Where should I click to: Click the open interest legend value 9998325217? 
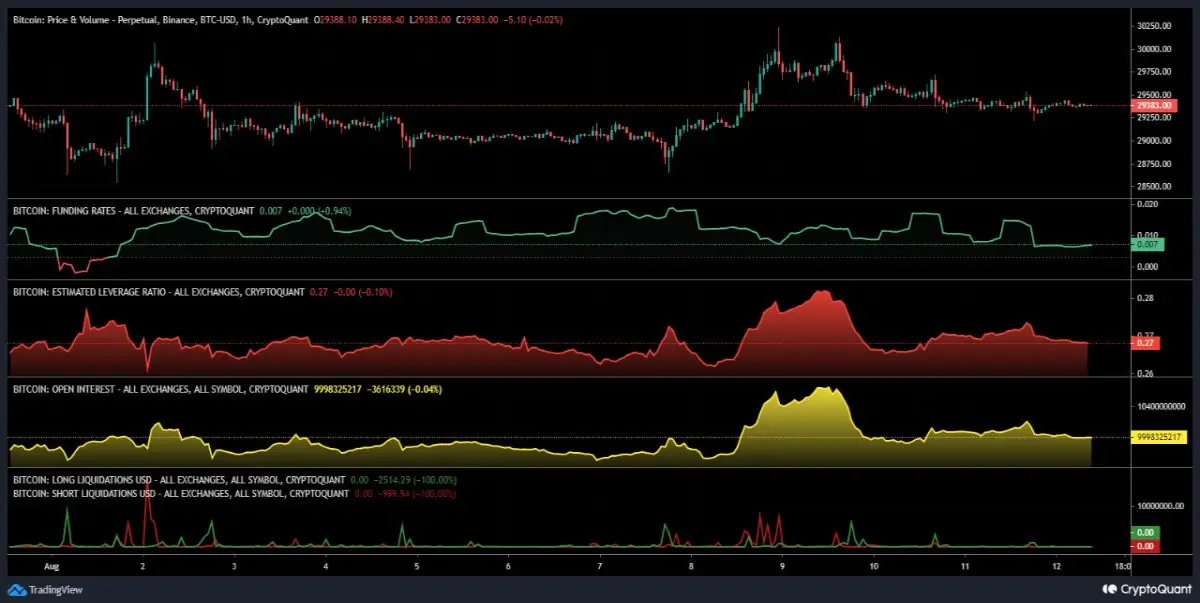tap(338, 388)
